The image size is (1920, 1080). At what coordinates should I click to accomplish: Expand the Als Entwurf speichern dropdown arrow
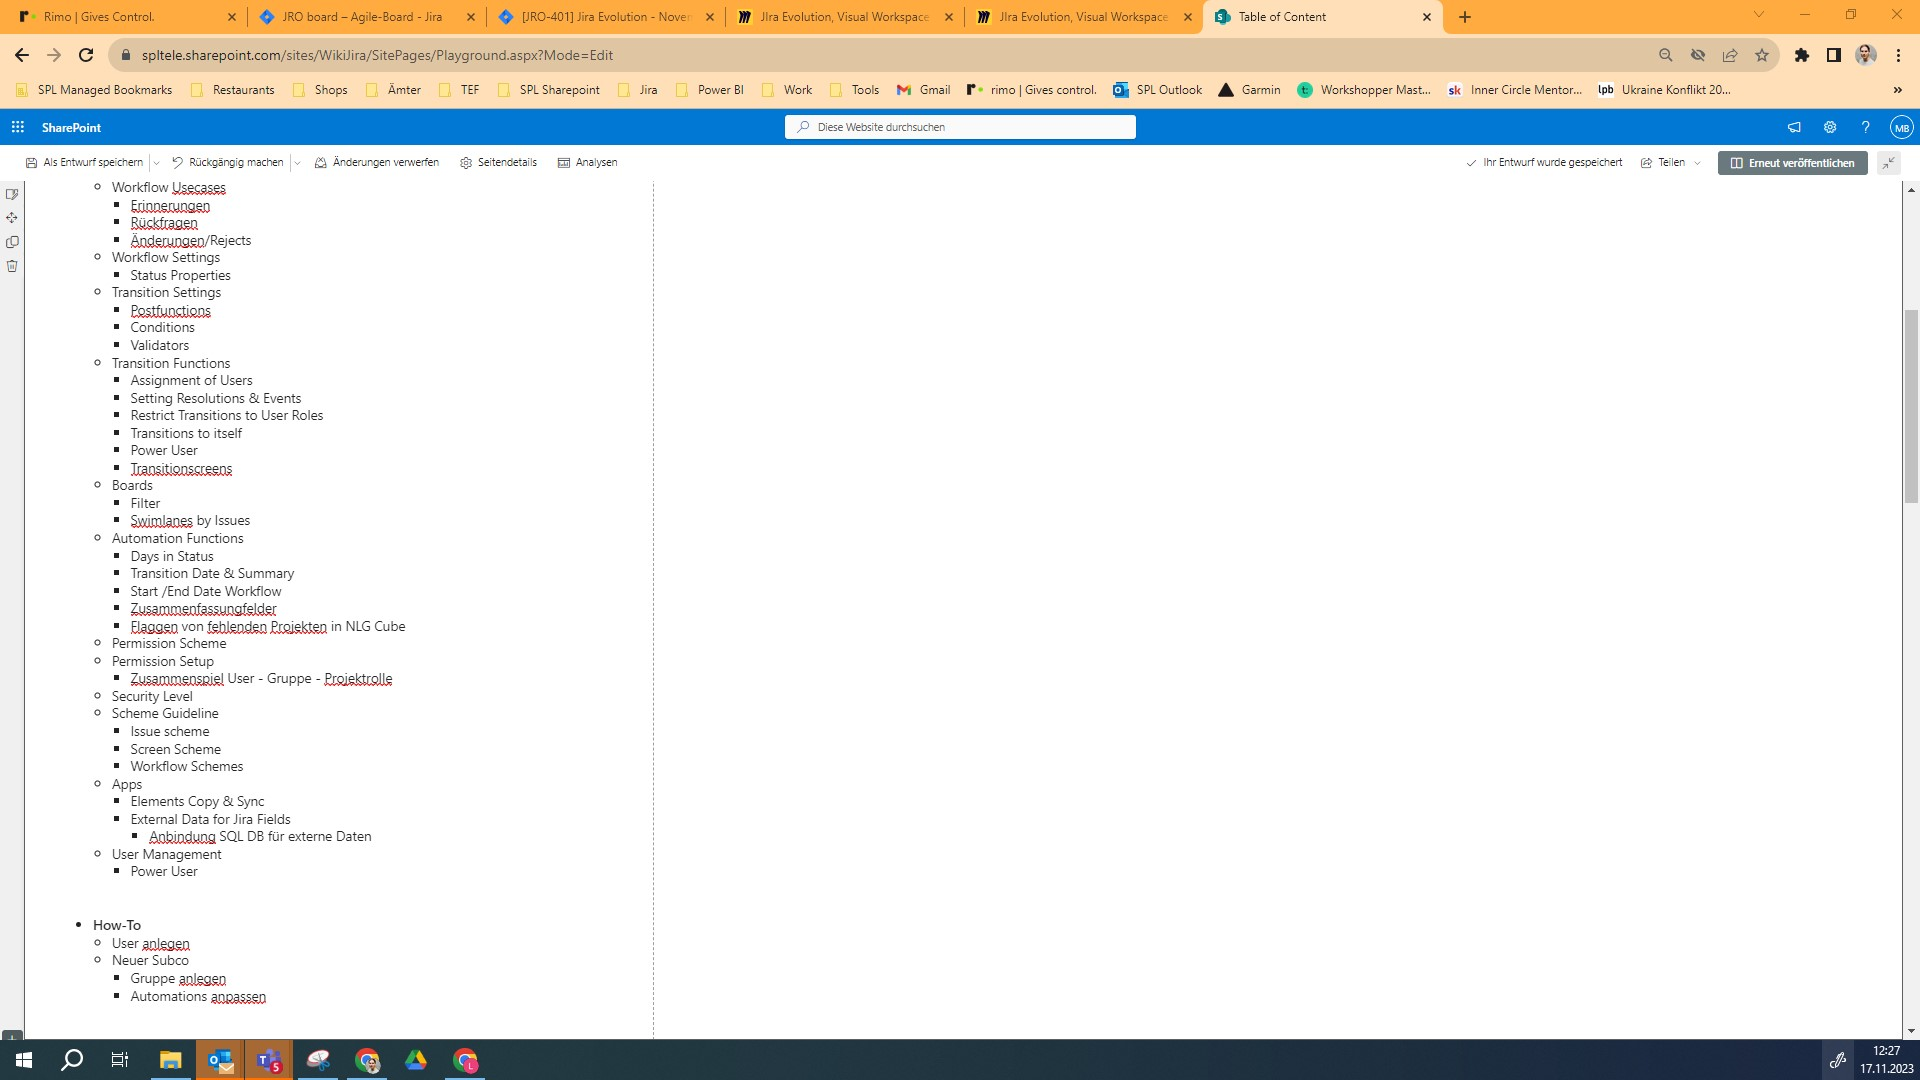point(156,163)
